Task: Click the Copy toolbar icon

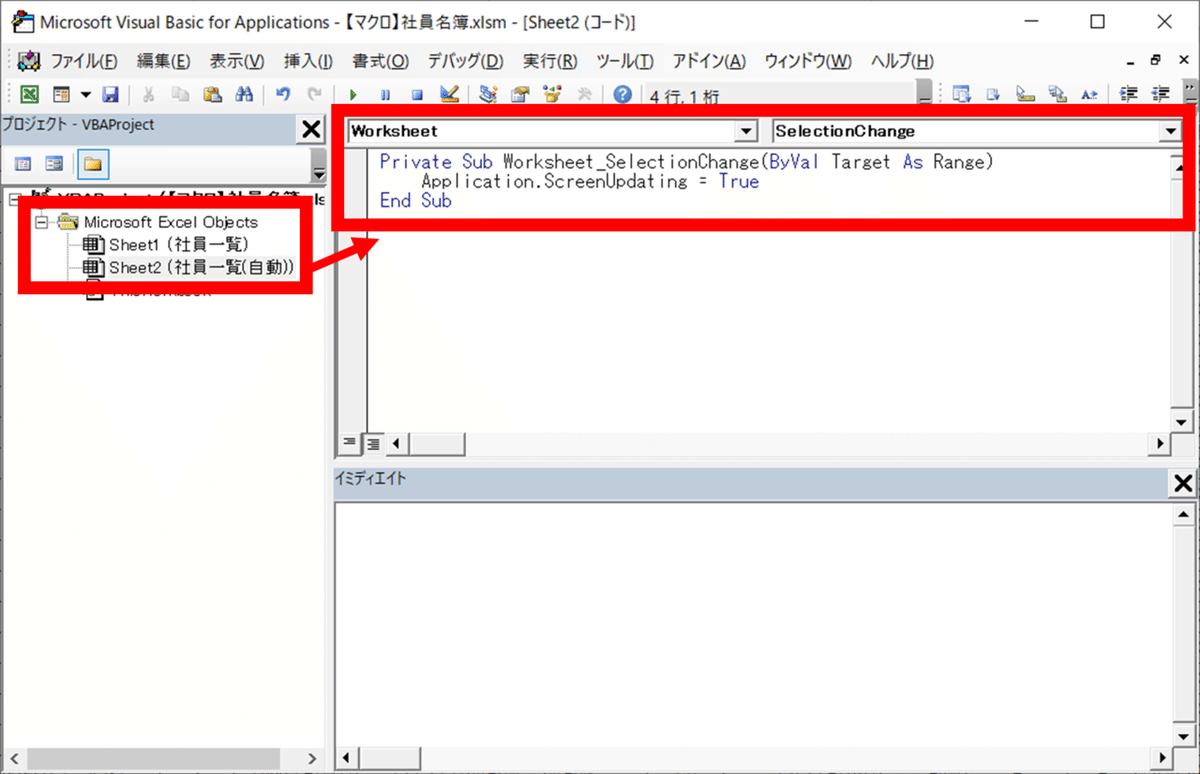Action: [181, 95]
